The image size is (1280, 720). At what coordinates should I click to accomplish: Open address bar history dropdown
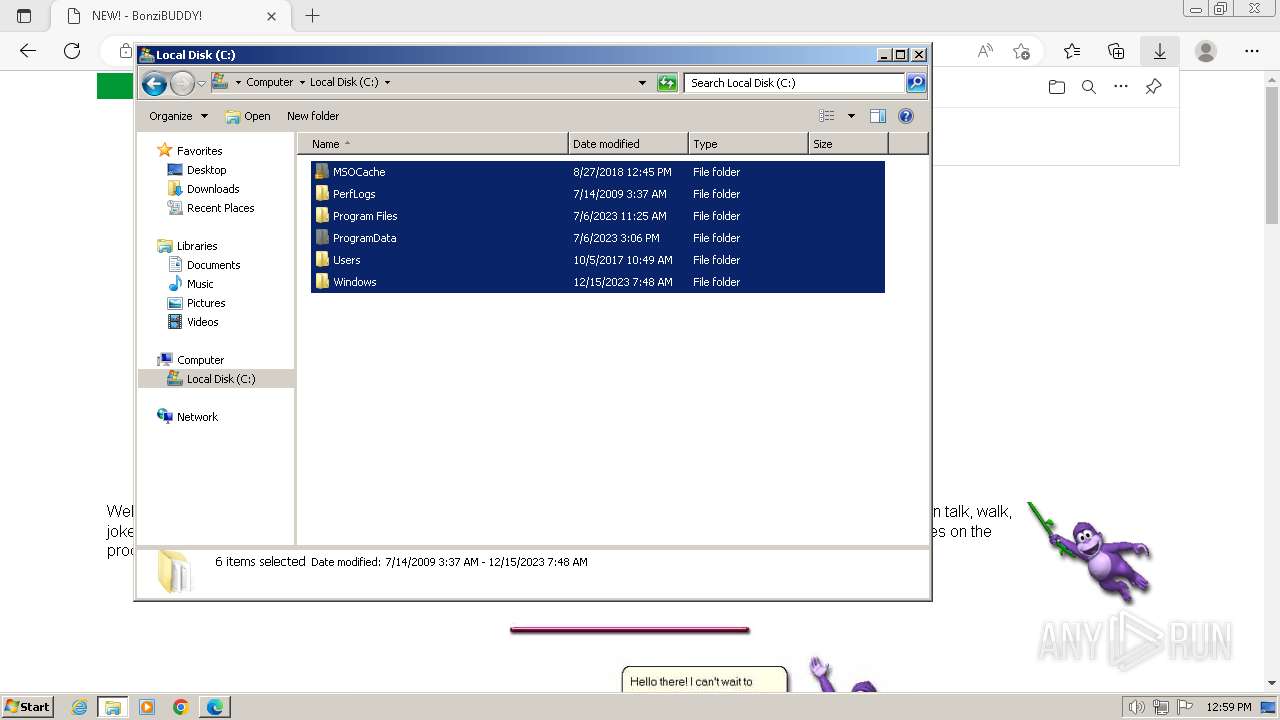pyautogui.click(x=642, y=83)
